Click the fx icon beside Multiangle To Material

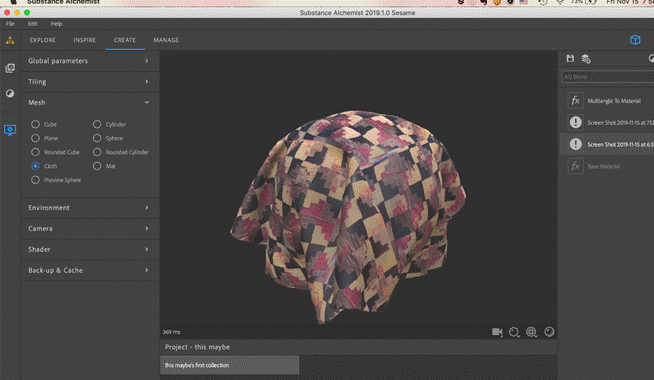(576, 101)
